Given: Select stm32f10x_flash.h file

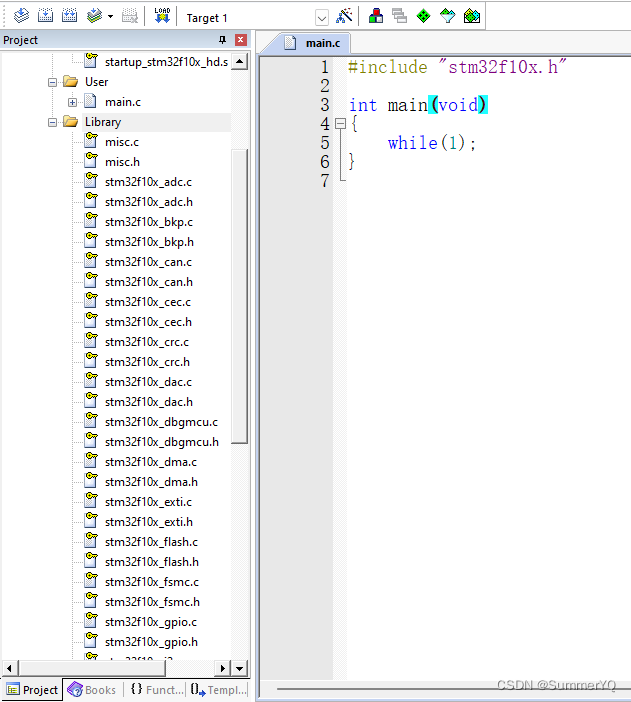Looking at the screenshot, I should (152, 562).
